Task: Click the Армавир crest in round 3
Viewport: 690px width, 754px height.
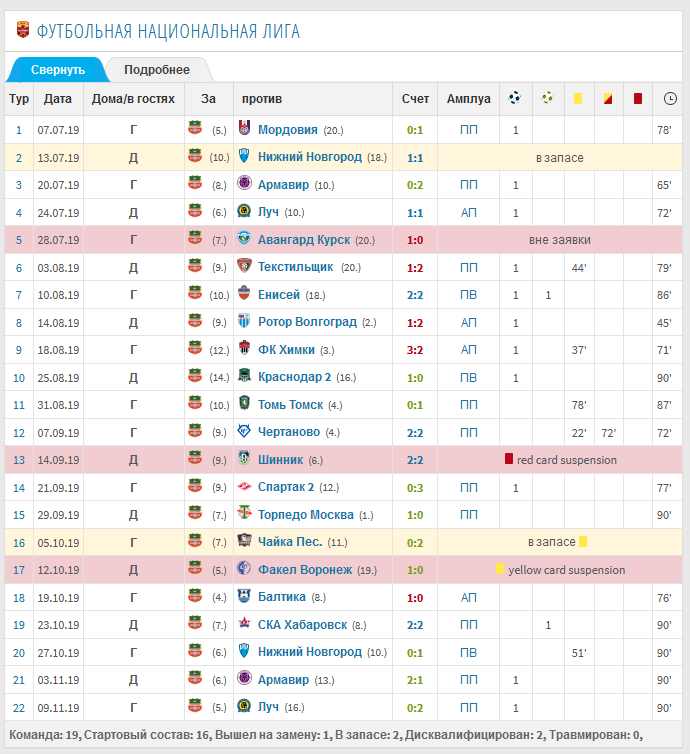Action: [x=244, y=183]
